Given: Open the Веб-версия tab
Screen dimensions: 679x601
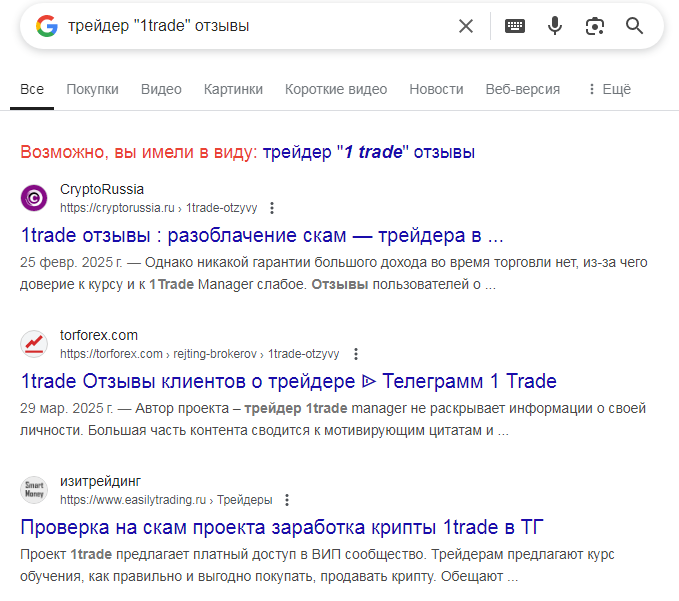Looking at the screenshot, I should [x=523, y=89].
